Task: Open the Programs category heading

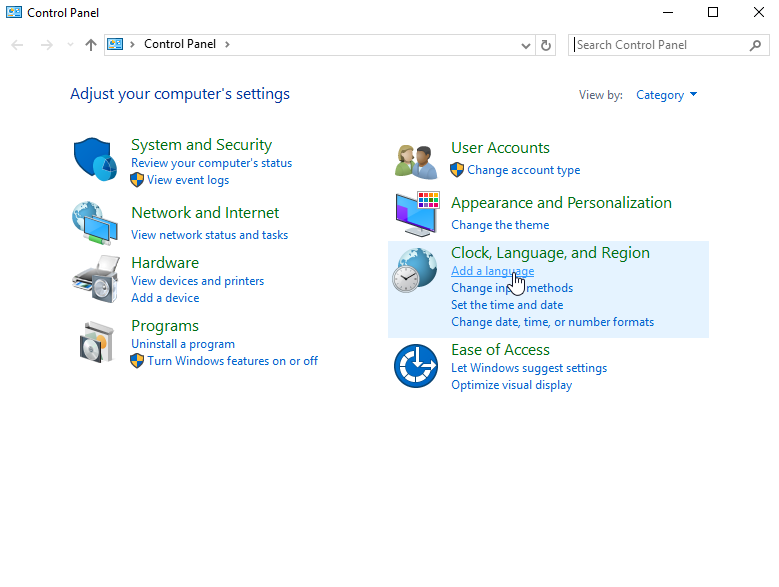Action: pyautogui.click(x=165, y=326)
